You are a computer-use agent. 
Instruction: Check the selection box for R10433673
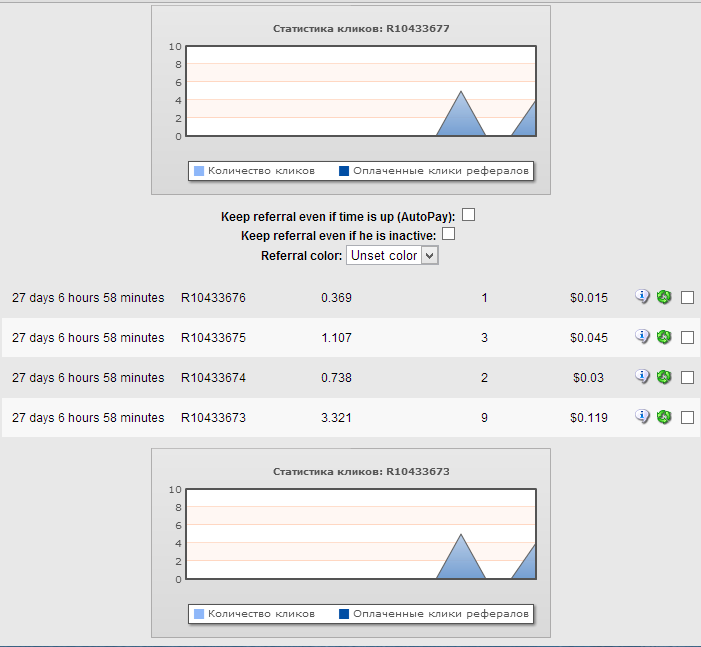click(687, 418)
